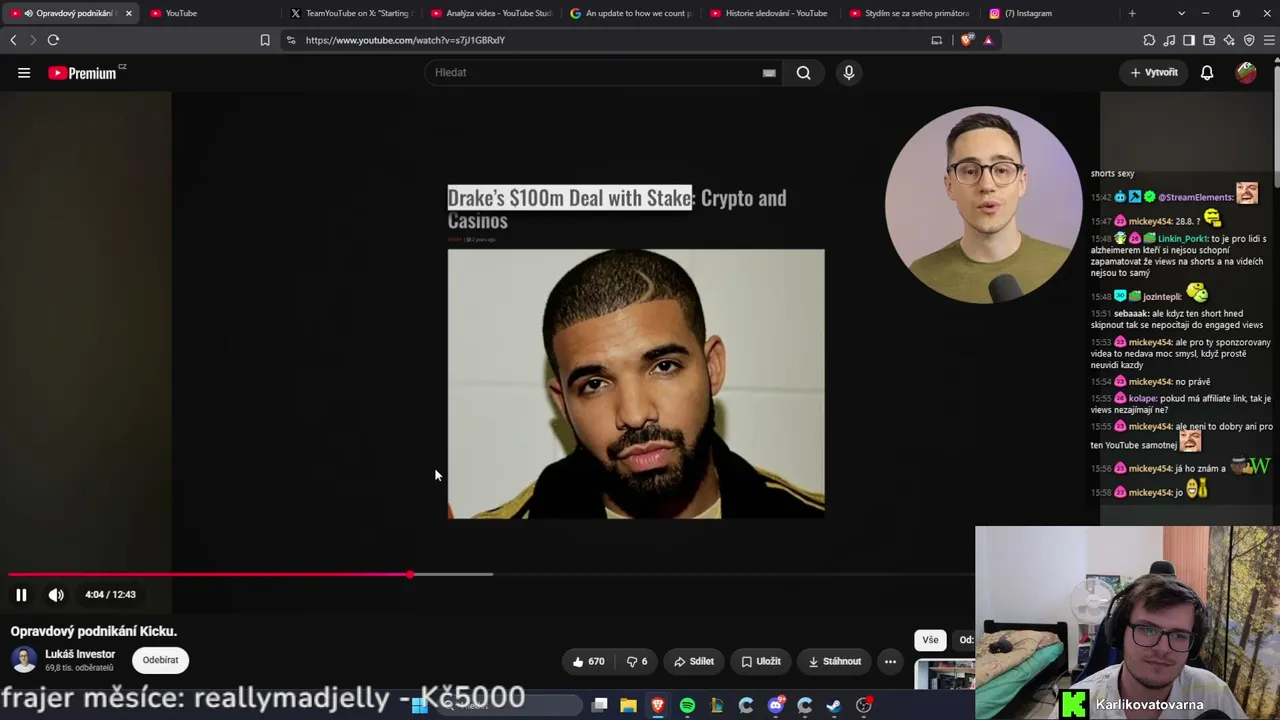This screenshot has width=1280, height=720.
Task: Open Brave Shields icon
Action: (x=967, y=40)
